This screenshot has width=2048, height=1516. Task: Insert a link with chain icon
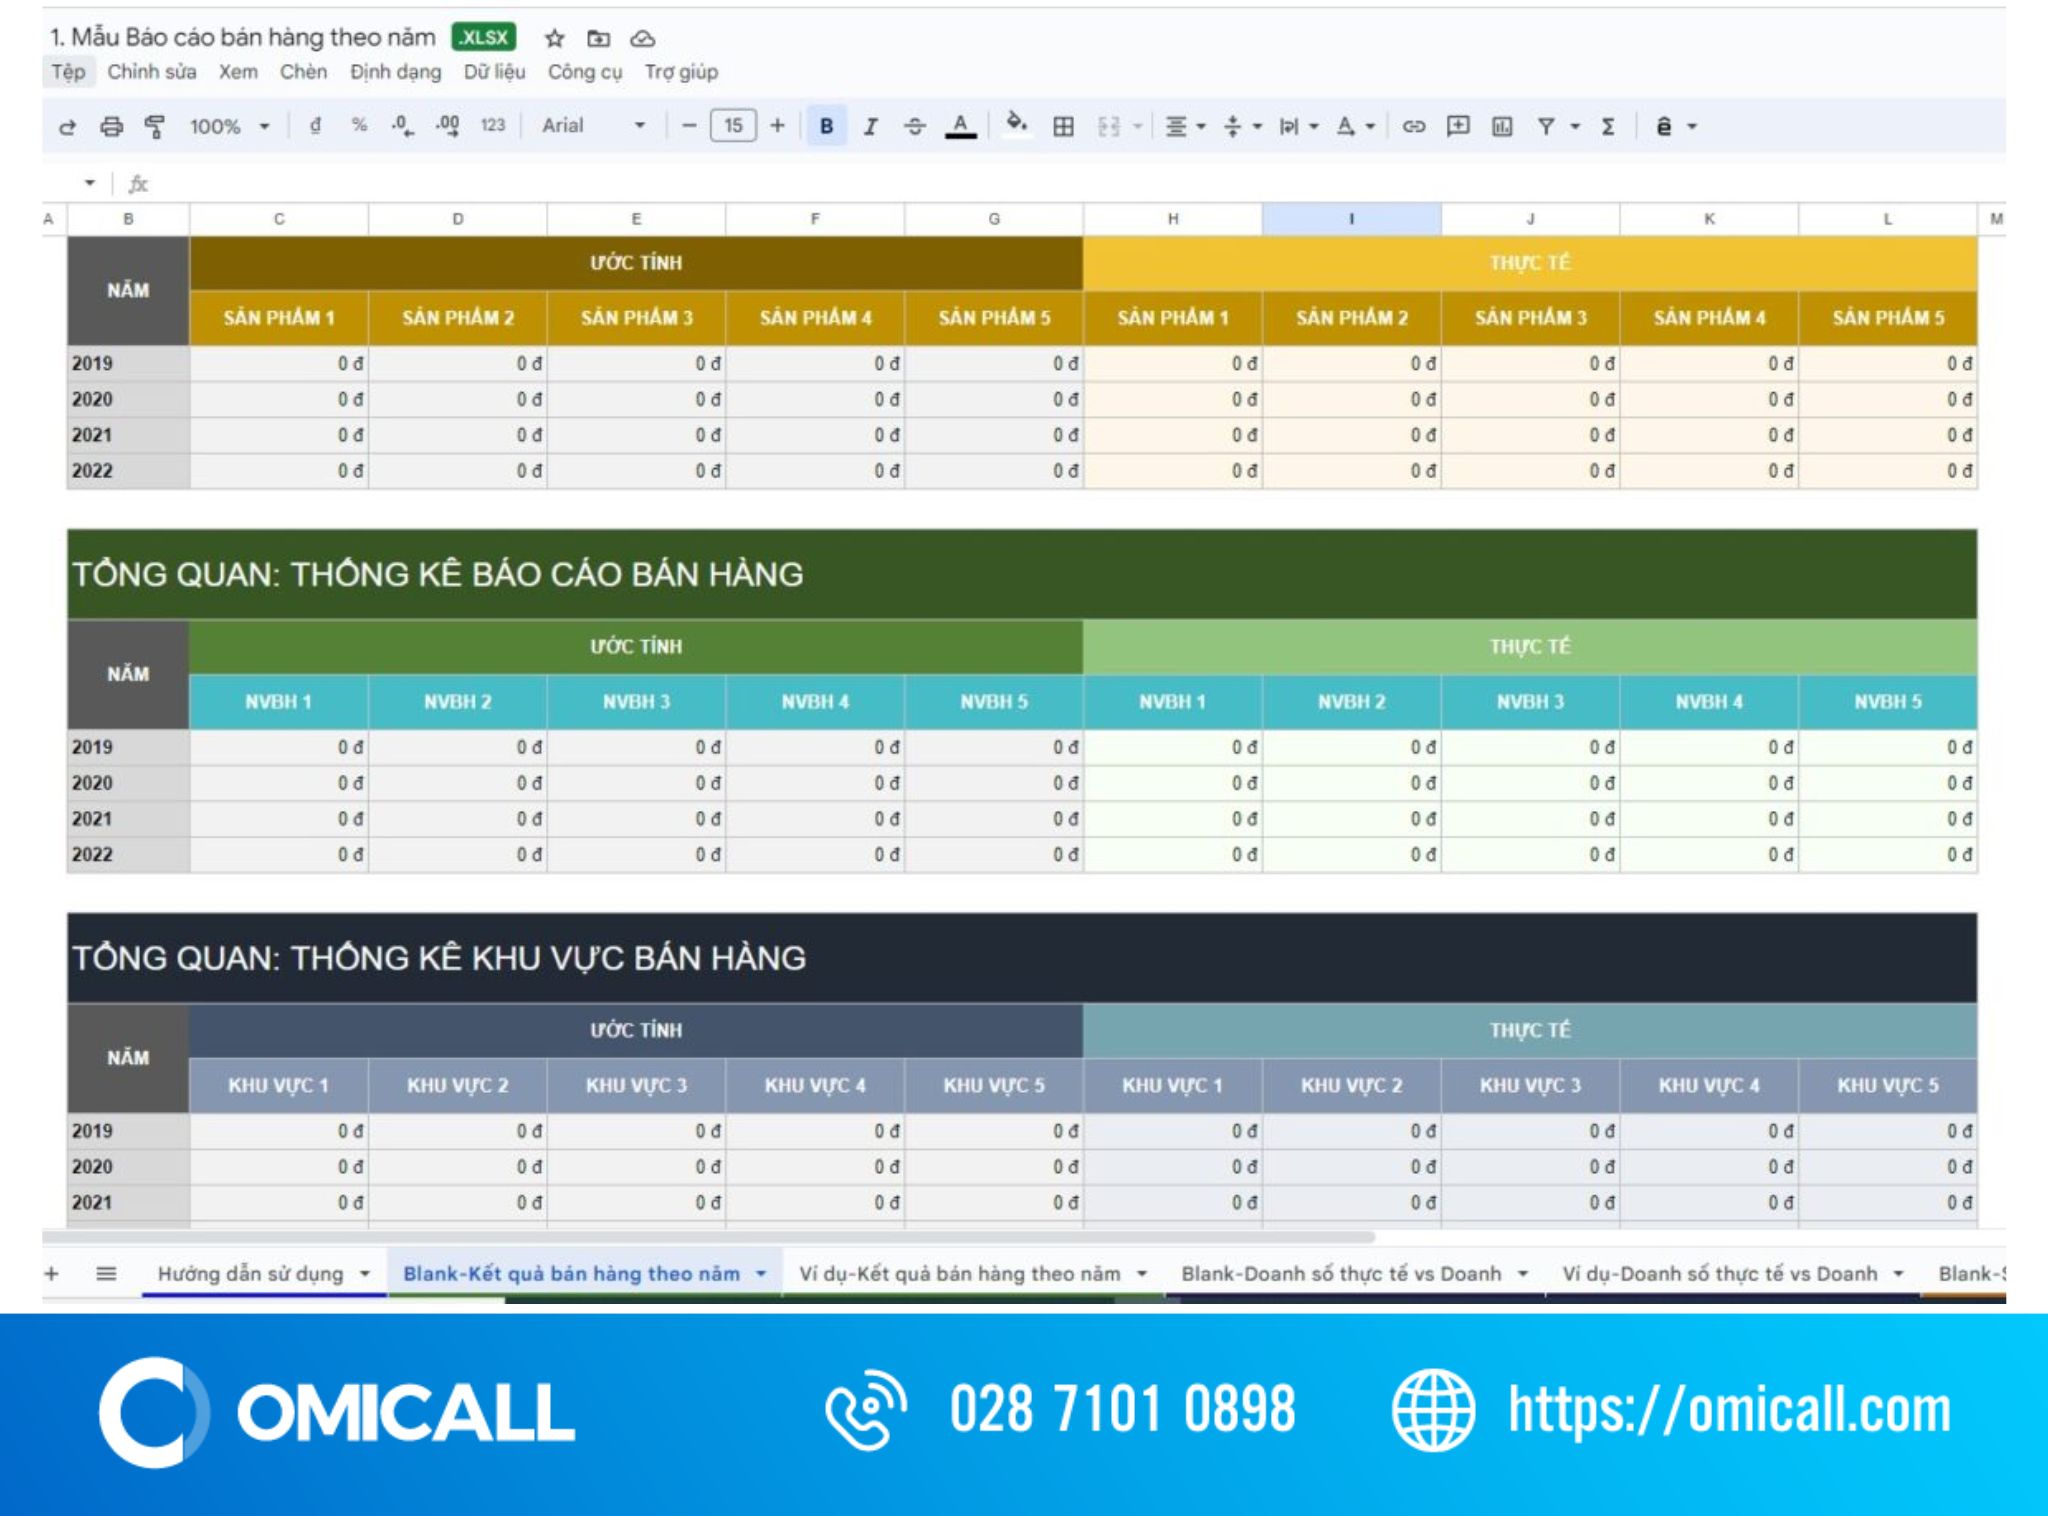pos(1413,126)
